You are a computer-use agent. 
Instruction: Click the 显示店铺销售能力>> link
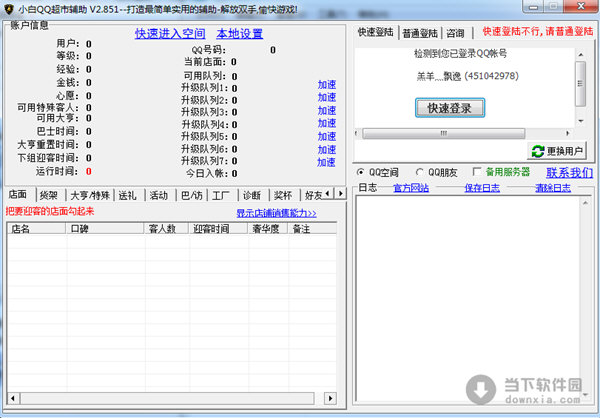276,213
